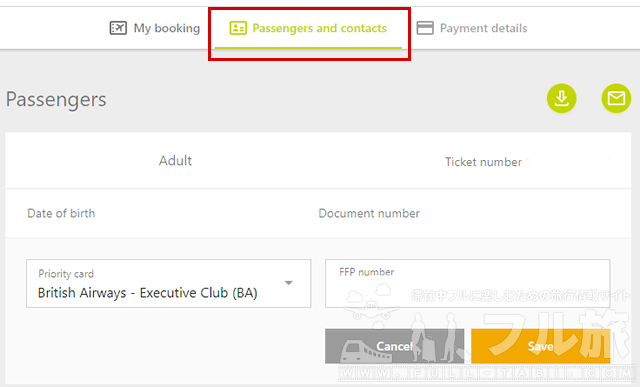Click the green download icon button
Screen dimensions: 640x387
click(x=562, y=98)
